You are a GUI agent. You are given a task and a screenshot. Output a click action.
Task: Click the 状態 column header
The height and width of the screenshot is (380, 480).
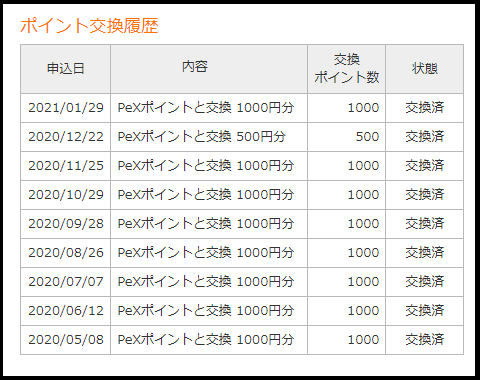(425, 69)
